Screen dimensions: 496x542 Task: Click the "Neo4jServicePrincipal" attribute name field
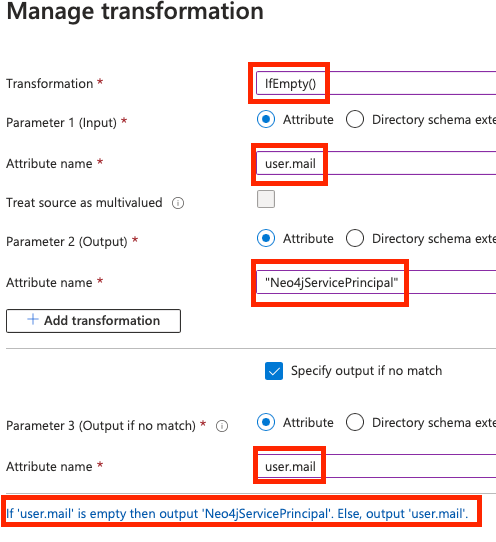[376, 282]
